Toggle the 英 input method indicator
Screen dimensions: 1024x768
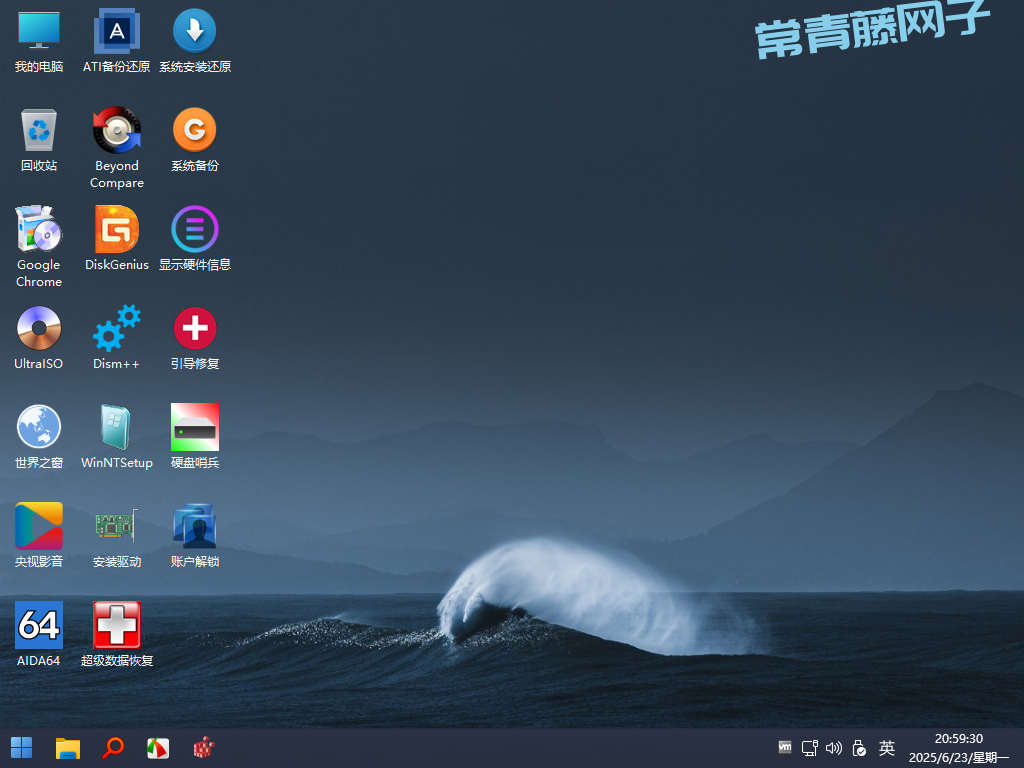(887, 748)
